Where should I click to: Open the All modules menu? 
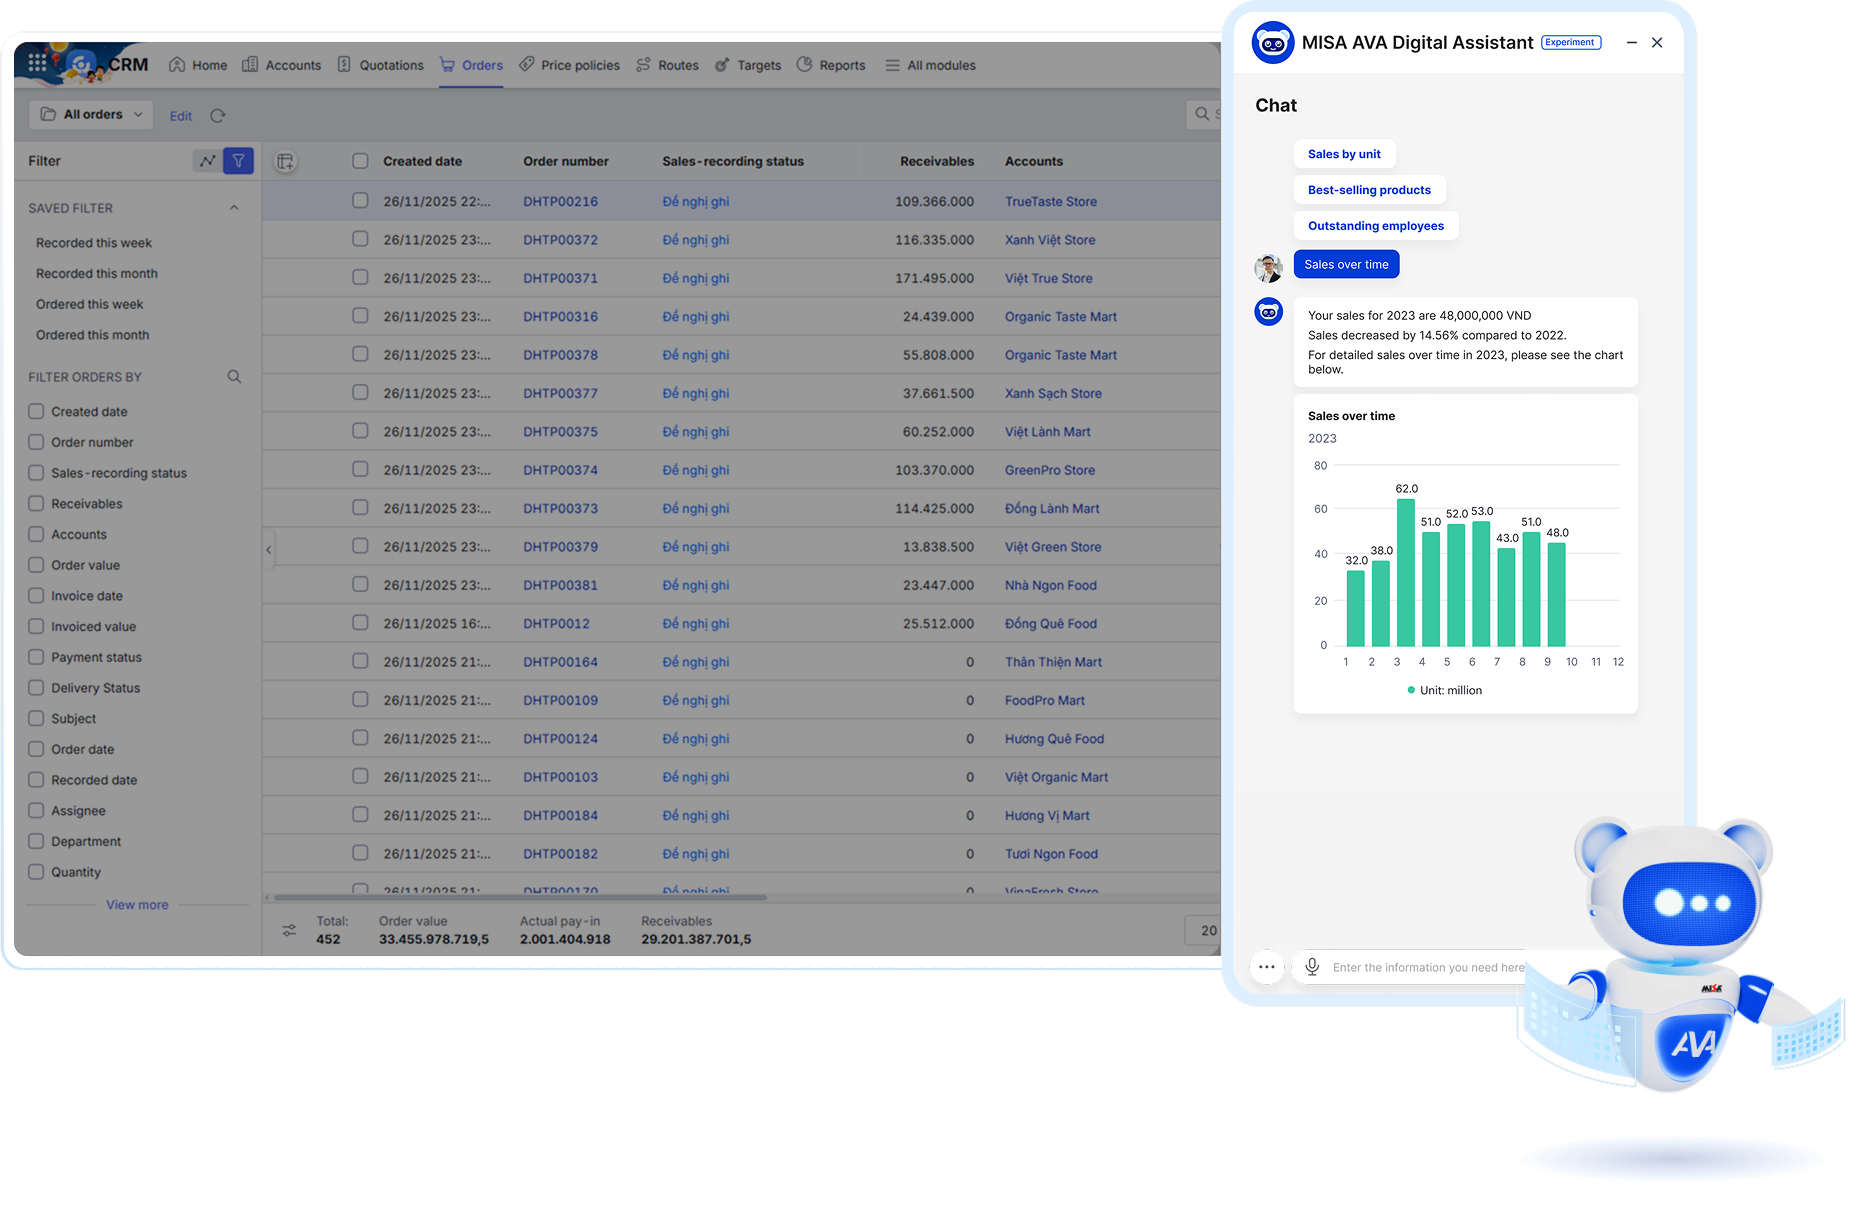(x=930, y=65)
